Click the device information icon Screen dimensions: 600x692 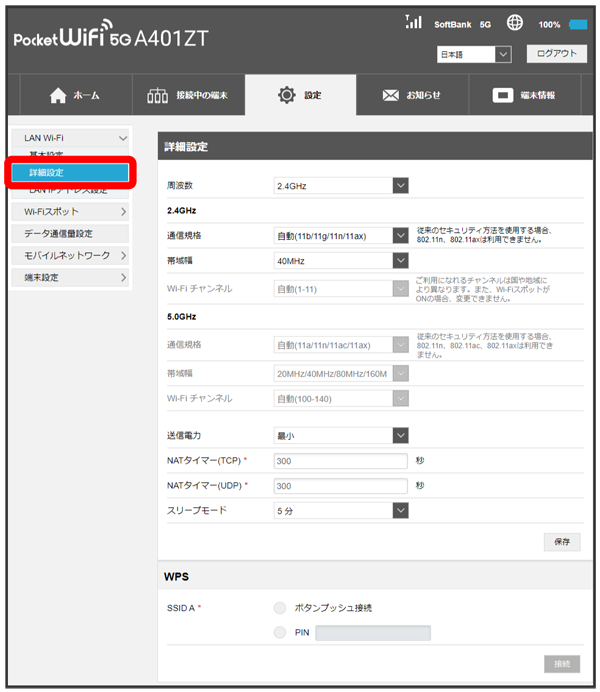coord(504,96)
